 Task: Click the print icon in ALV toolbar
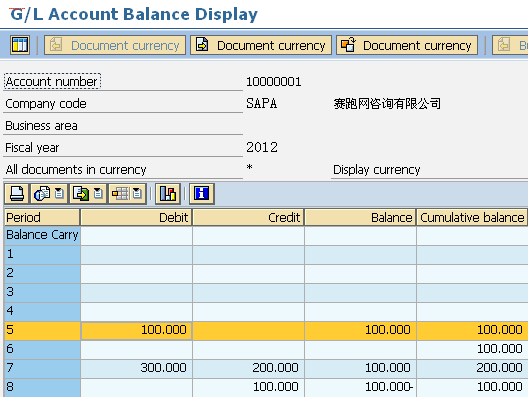[x=16, y=194]
